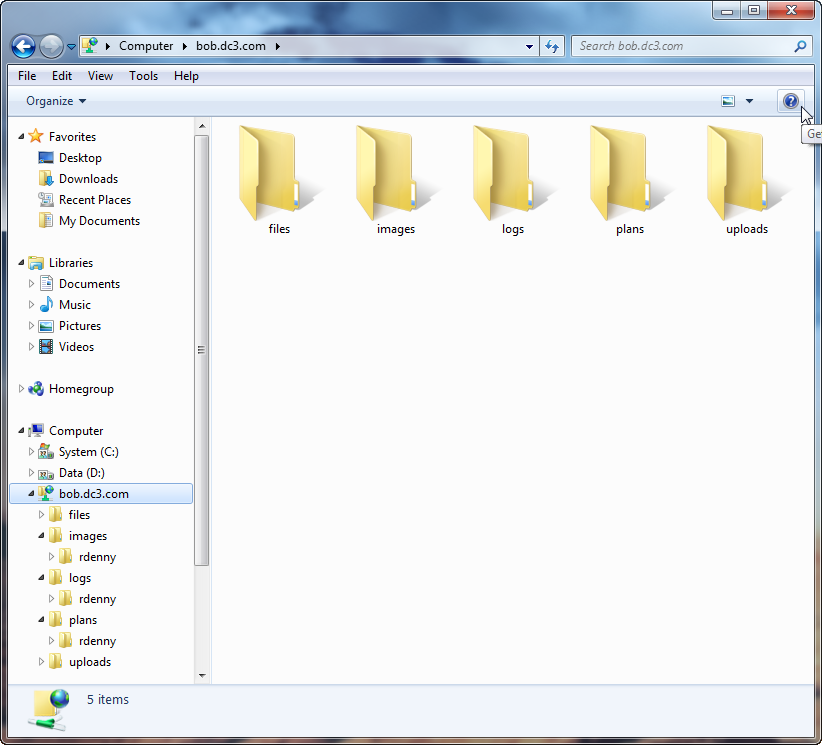
Task: Select plans folder in tree
Action: [x=83, y=620]
